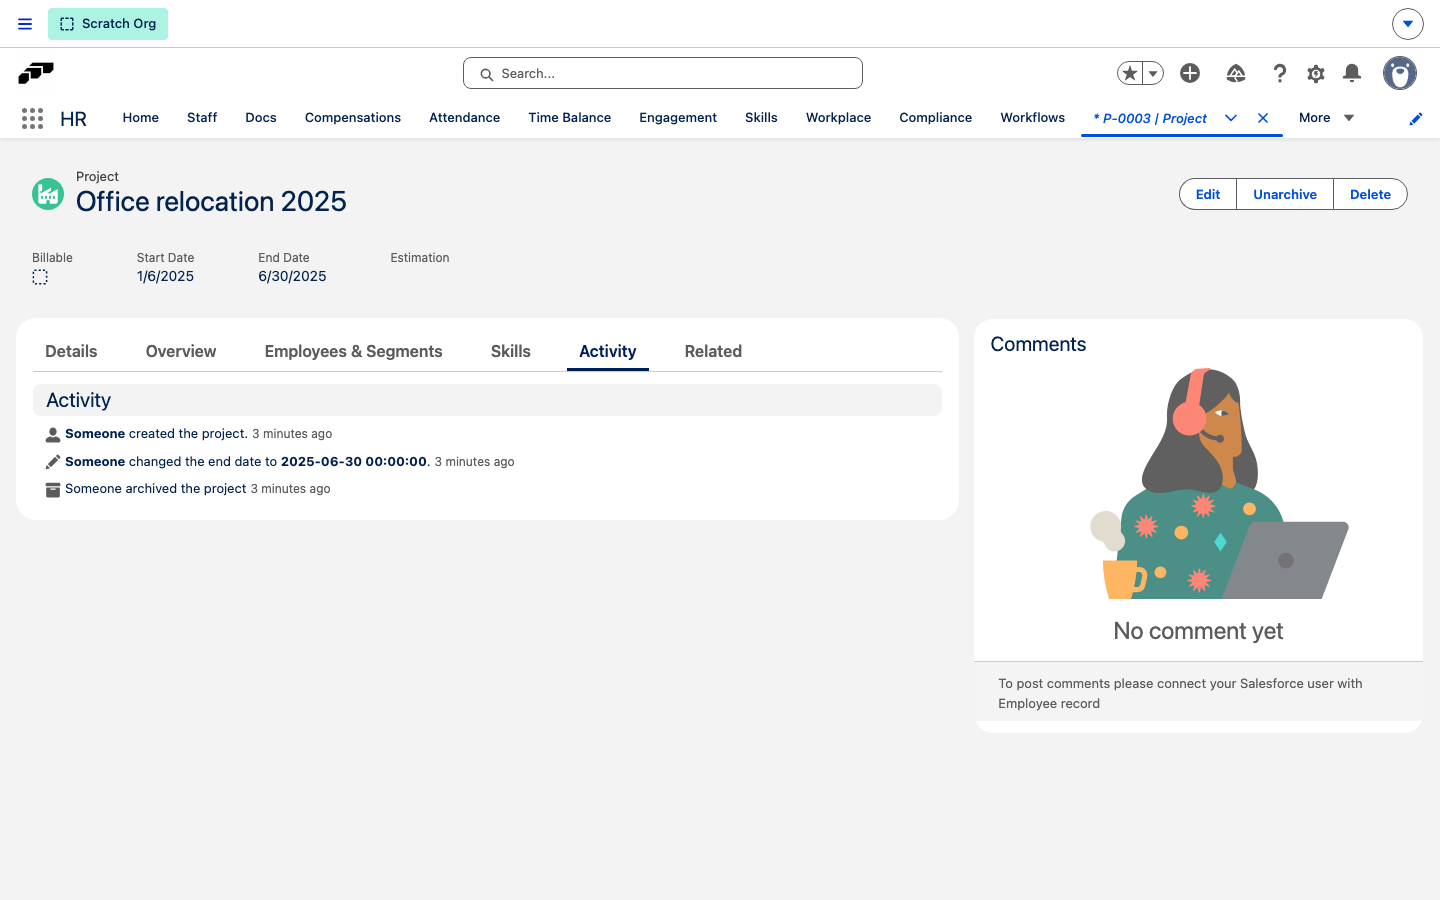
Task: Open the Time Balance nav item
Action: click(x=570, y=118)
